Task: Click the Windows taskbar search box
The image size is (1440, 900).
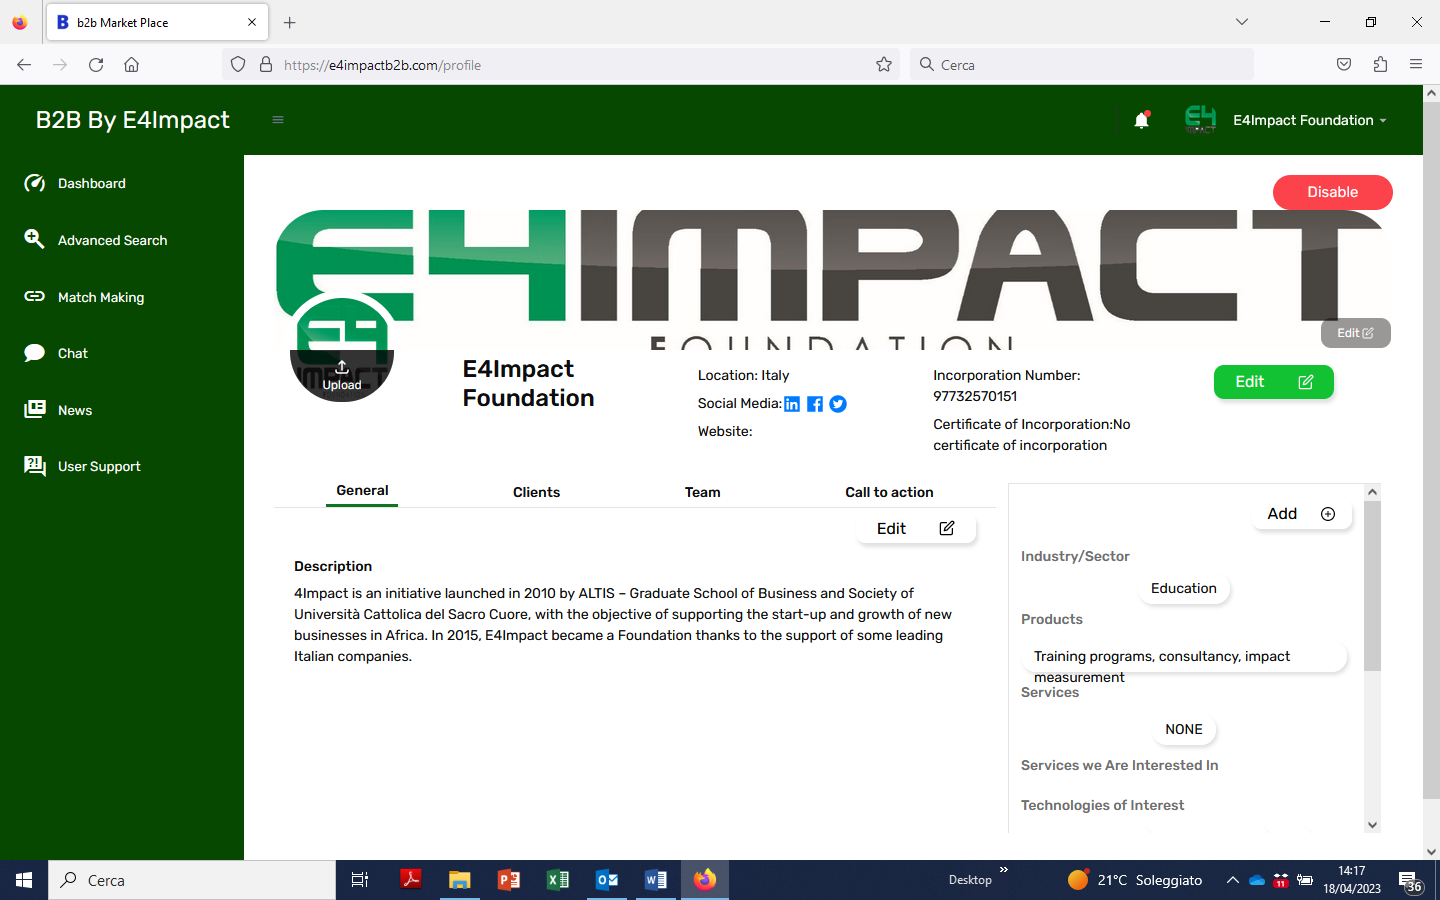Action: (192, 880)
